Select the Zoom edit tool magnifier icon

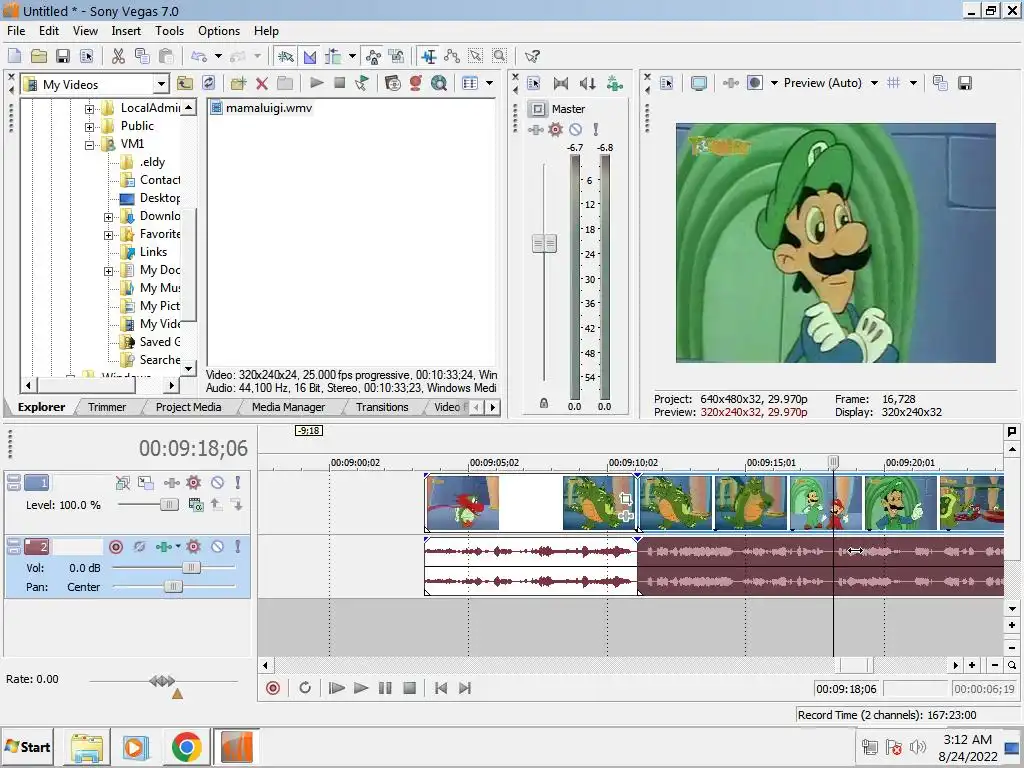500,56
